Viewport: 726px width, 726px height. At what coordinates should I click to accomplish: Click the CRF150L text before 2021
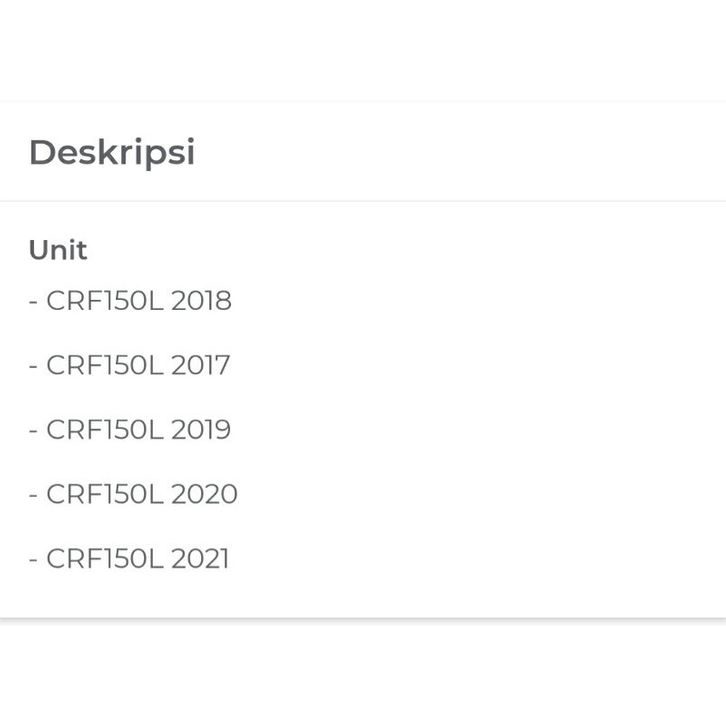(x=104, y=558)
